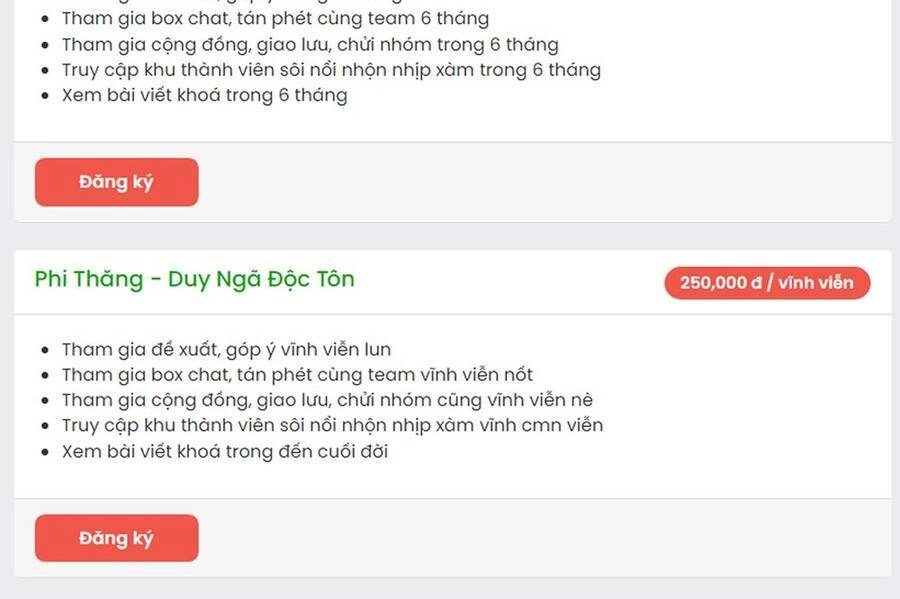
Task: Click Đăng ký under Phi Thăng plan
Action: 115,538
